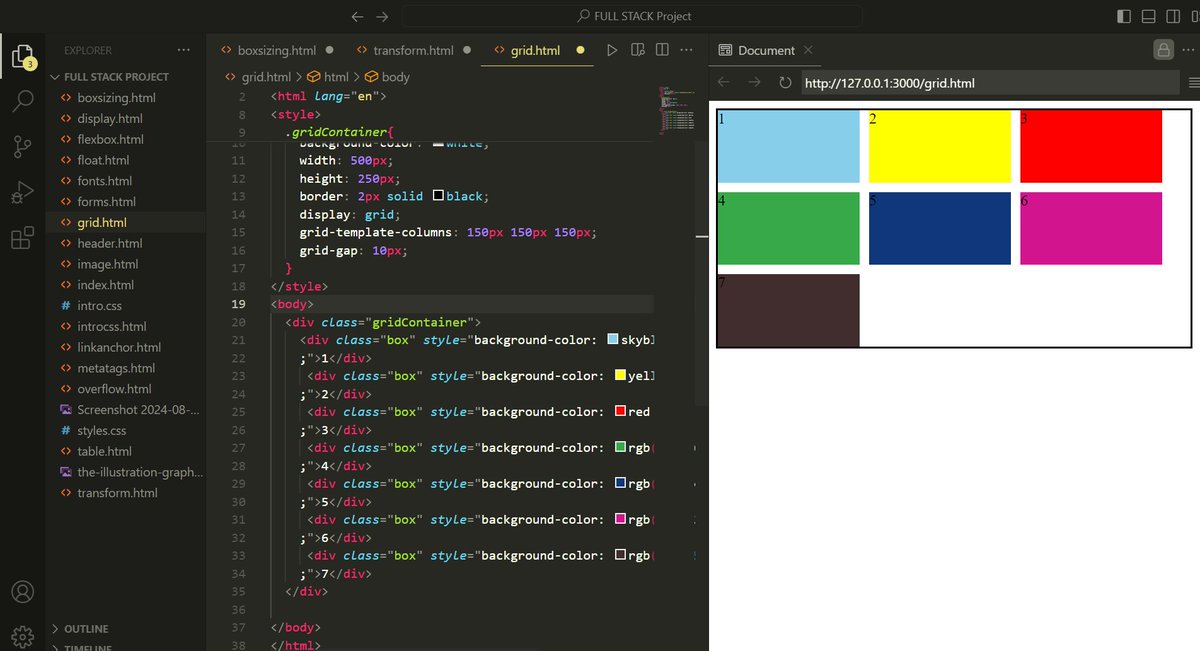
Task: Click the red box 3 in preview
Action: tap(1091, 147)
